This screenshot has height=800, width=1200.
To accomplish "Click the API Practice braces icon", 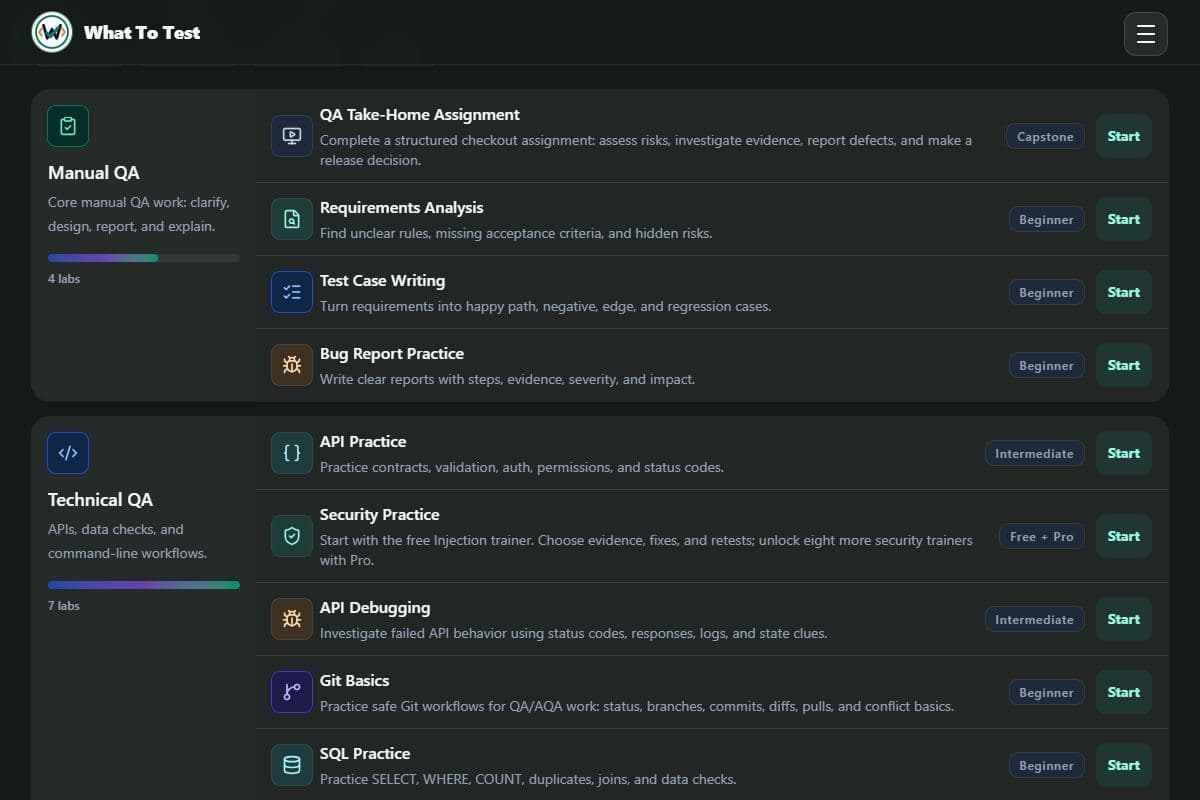I will (292, 453).
